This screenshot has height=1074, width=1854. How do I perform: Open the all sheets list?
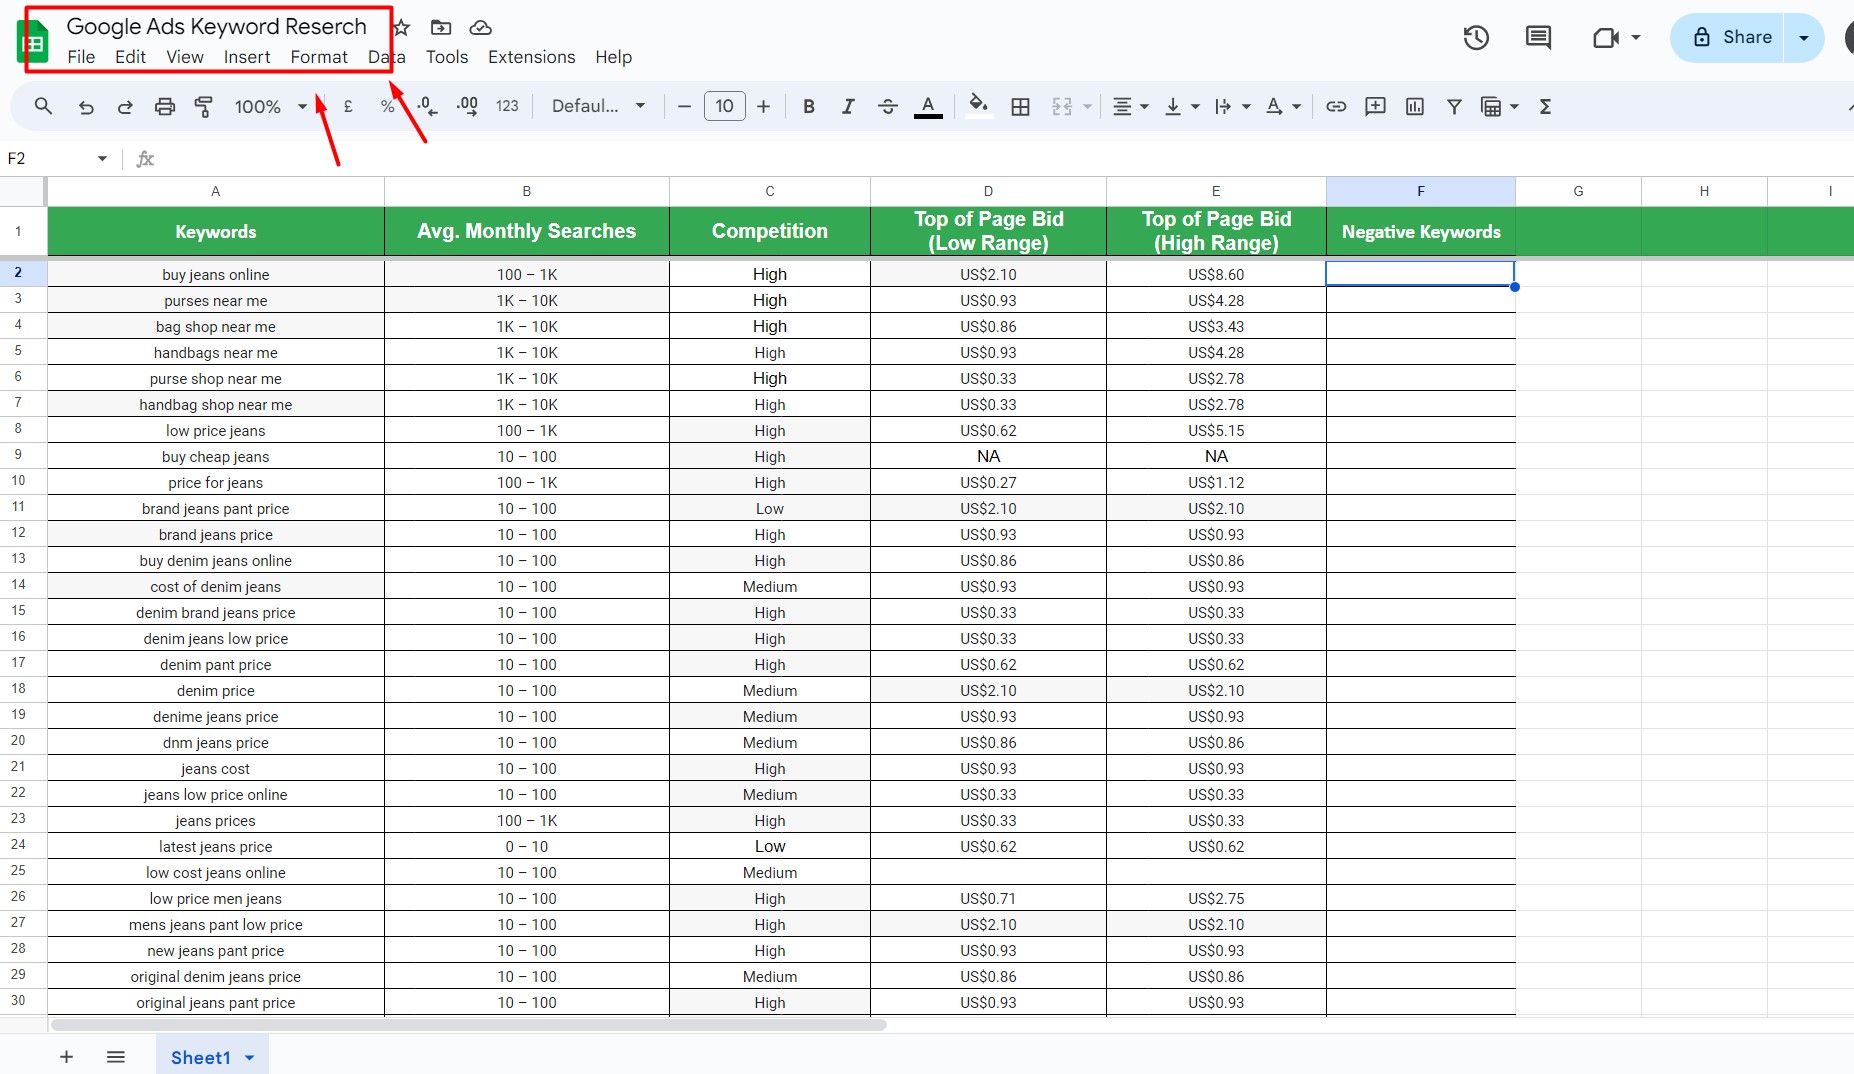[116, 1057]
